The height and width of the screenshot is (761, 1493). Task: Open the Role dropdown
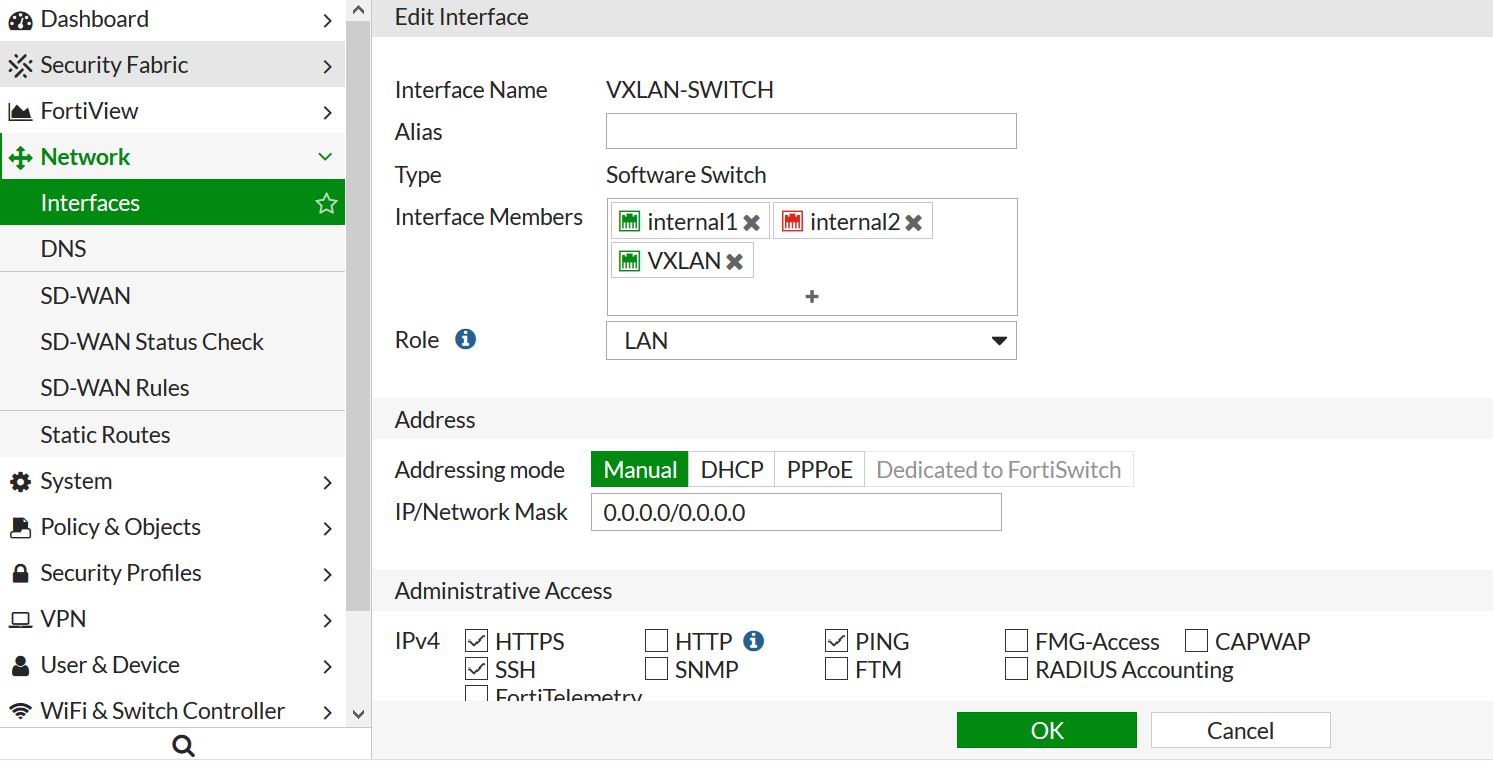pyautogui.click(x=812, y=341)
